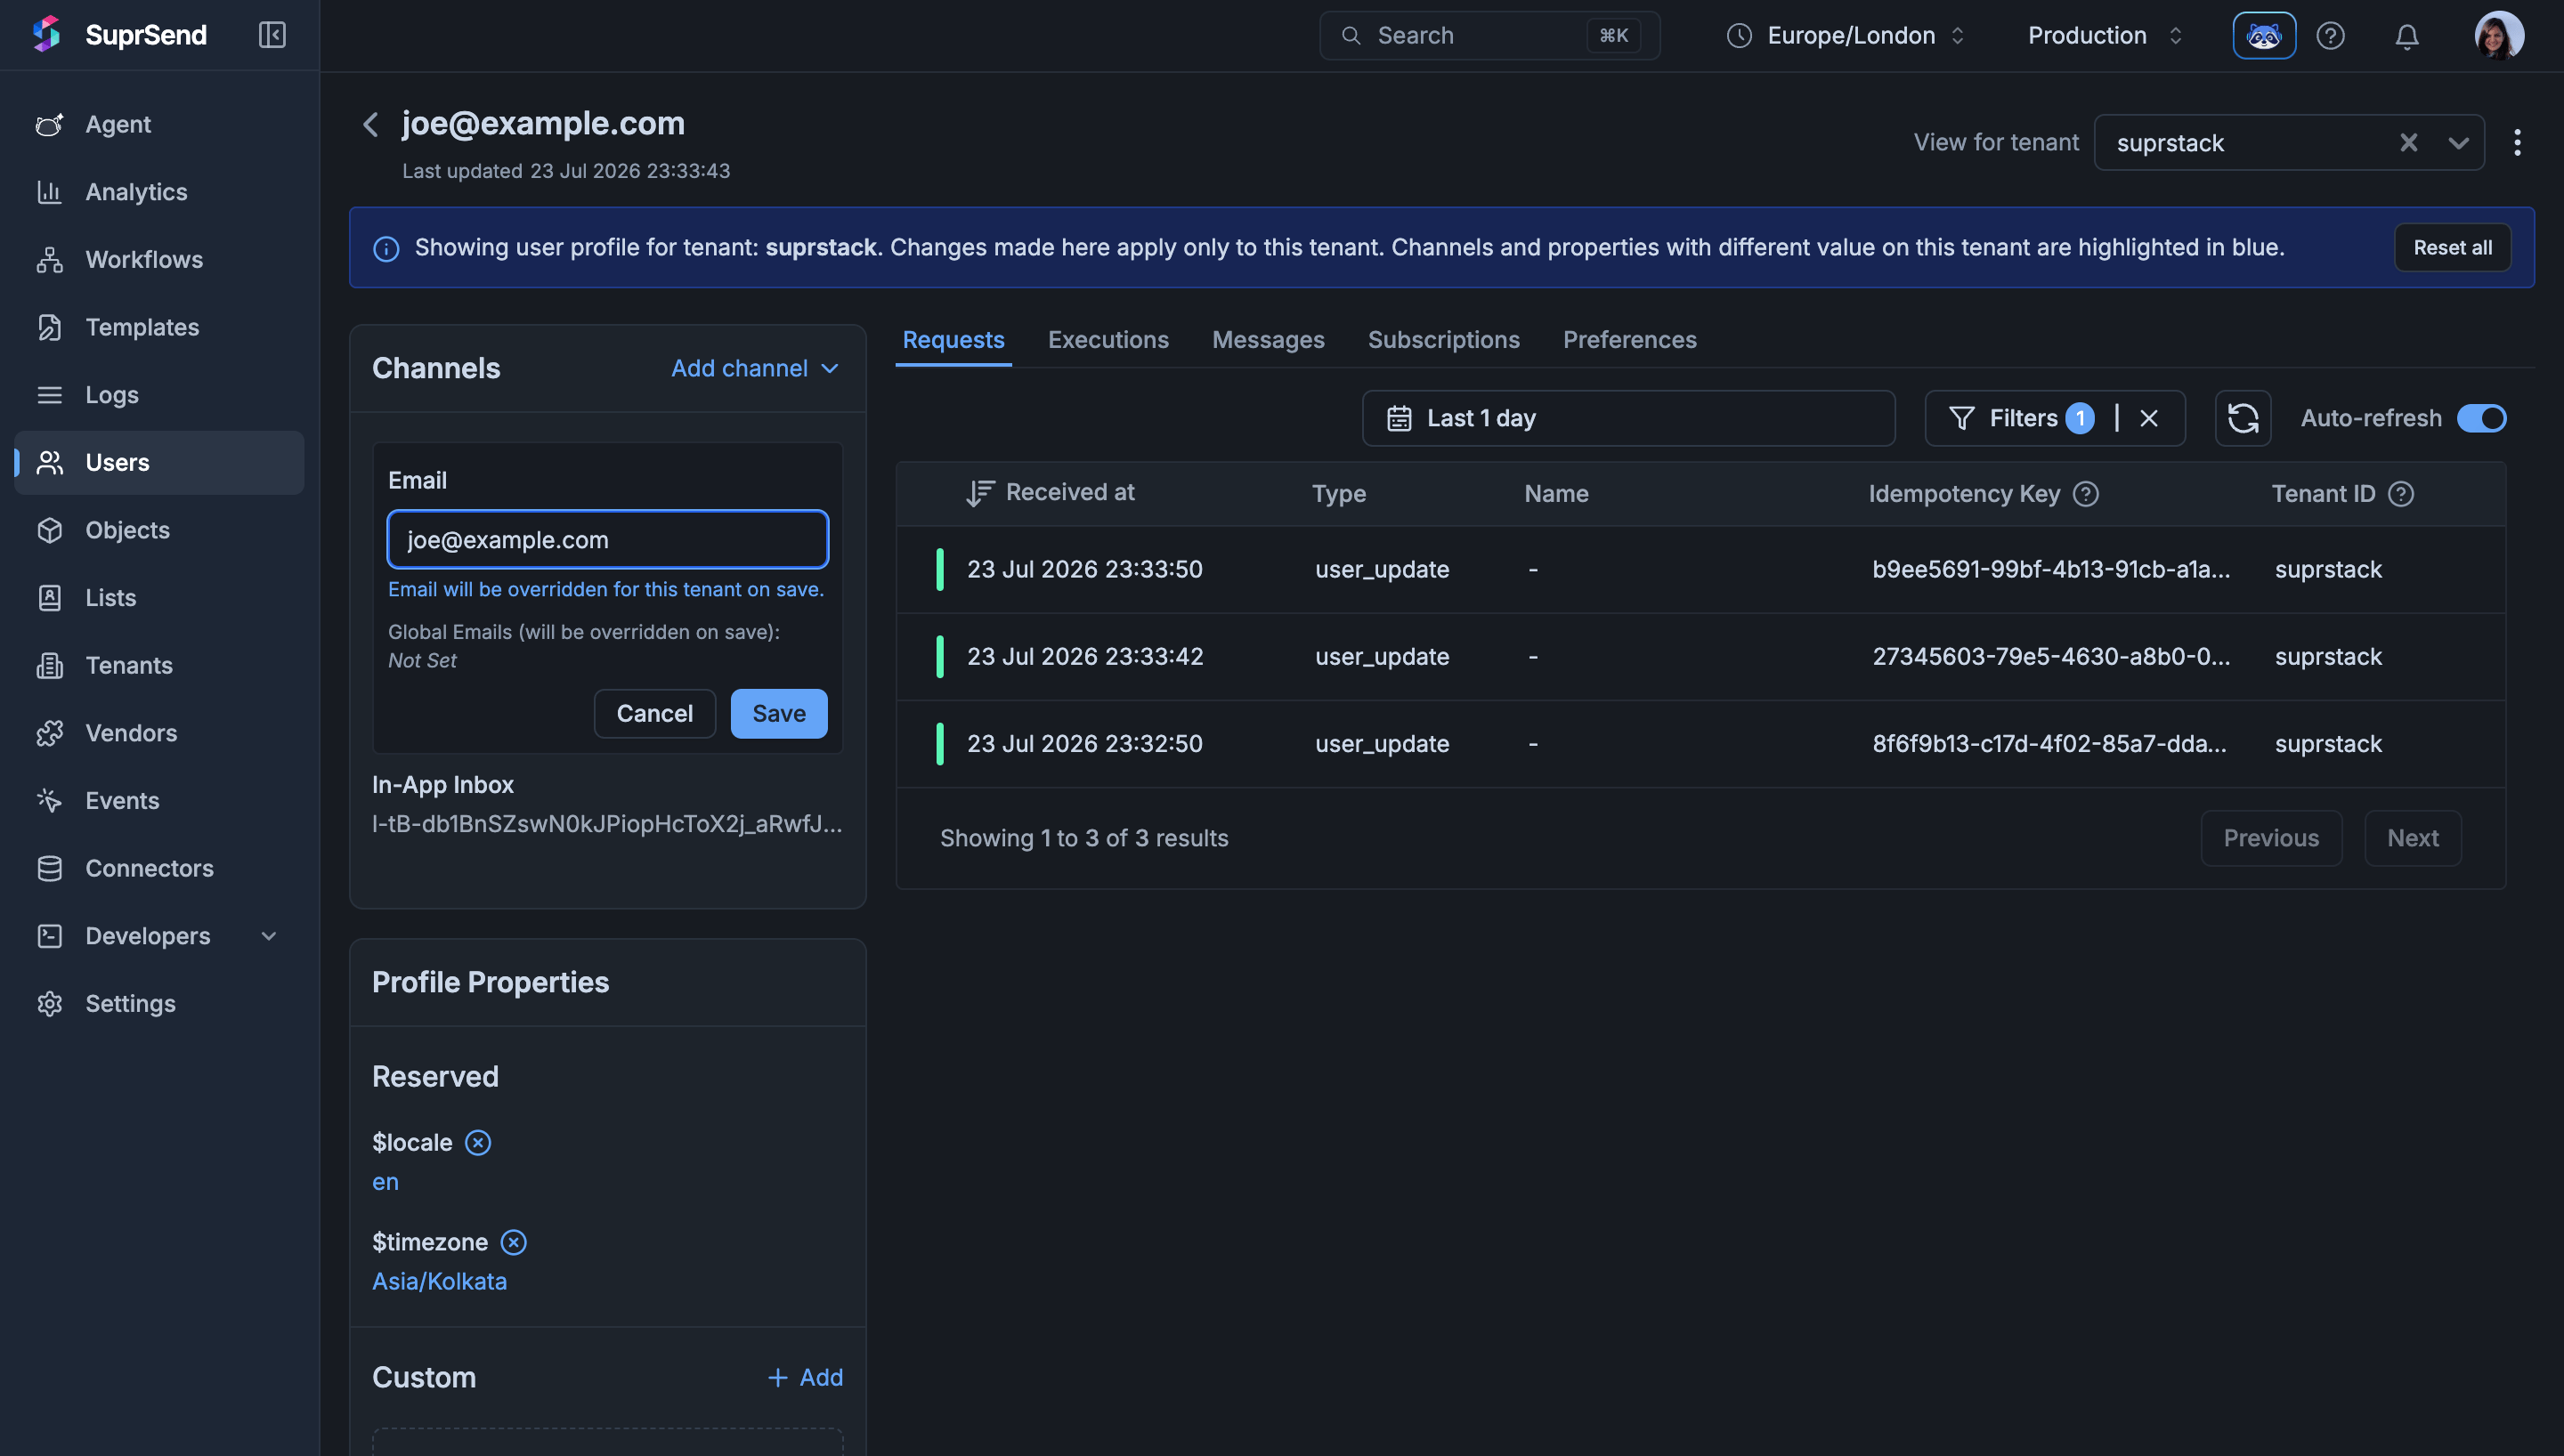Image resolution: width=2564 pixels, height=1456 pixels.
Task: Click the Email input field
Action: point(608,540)
